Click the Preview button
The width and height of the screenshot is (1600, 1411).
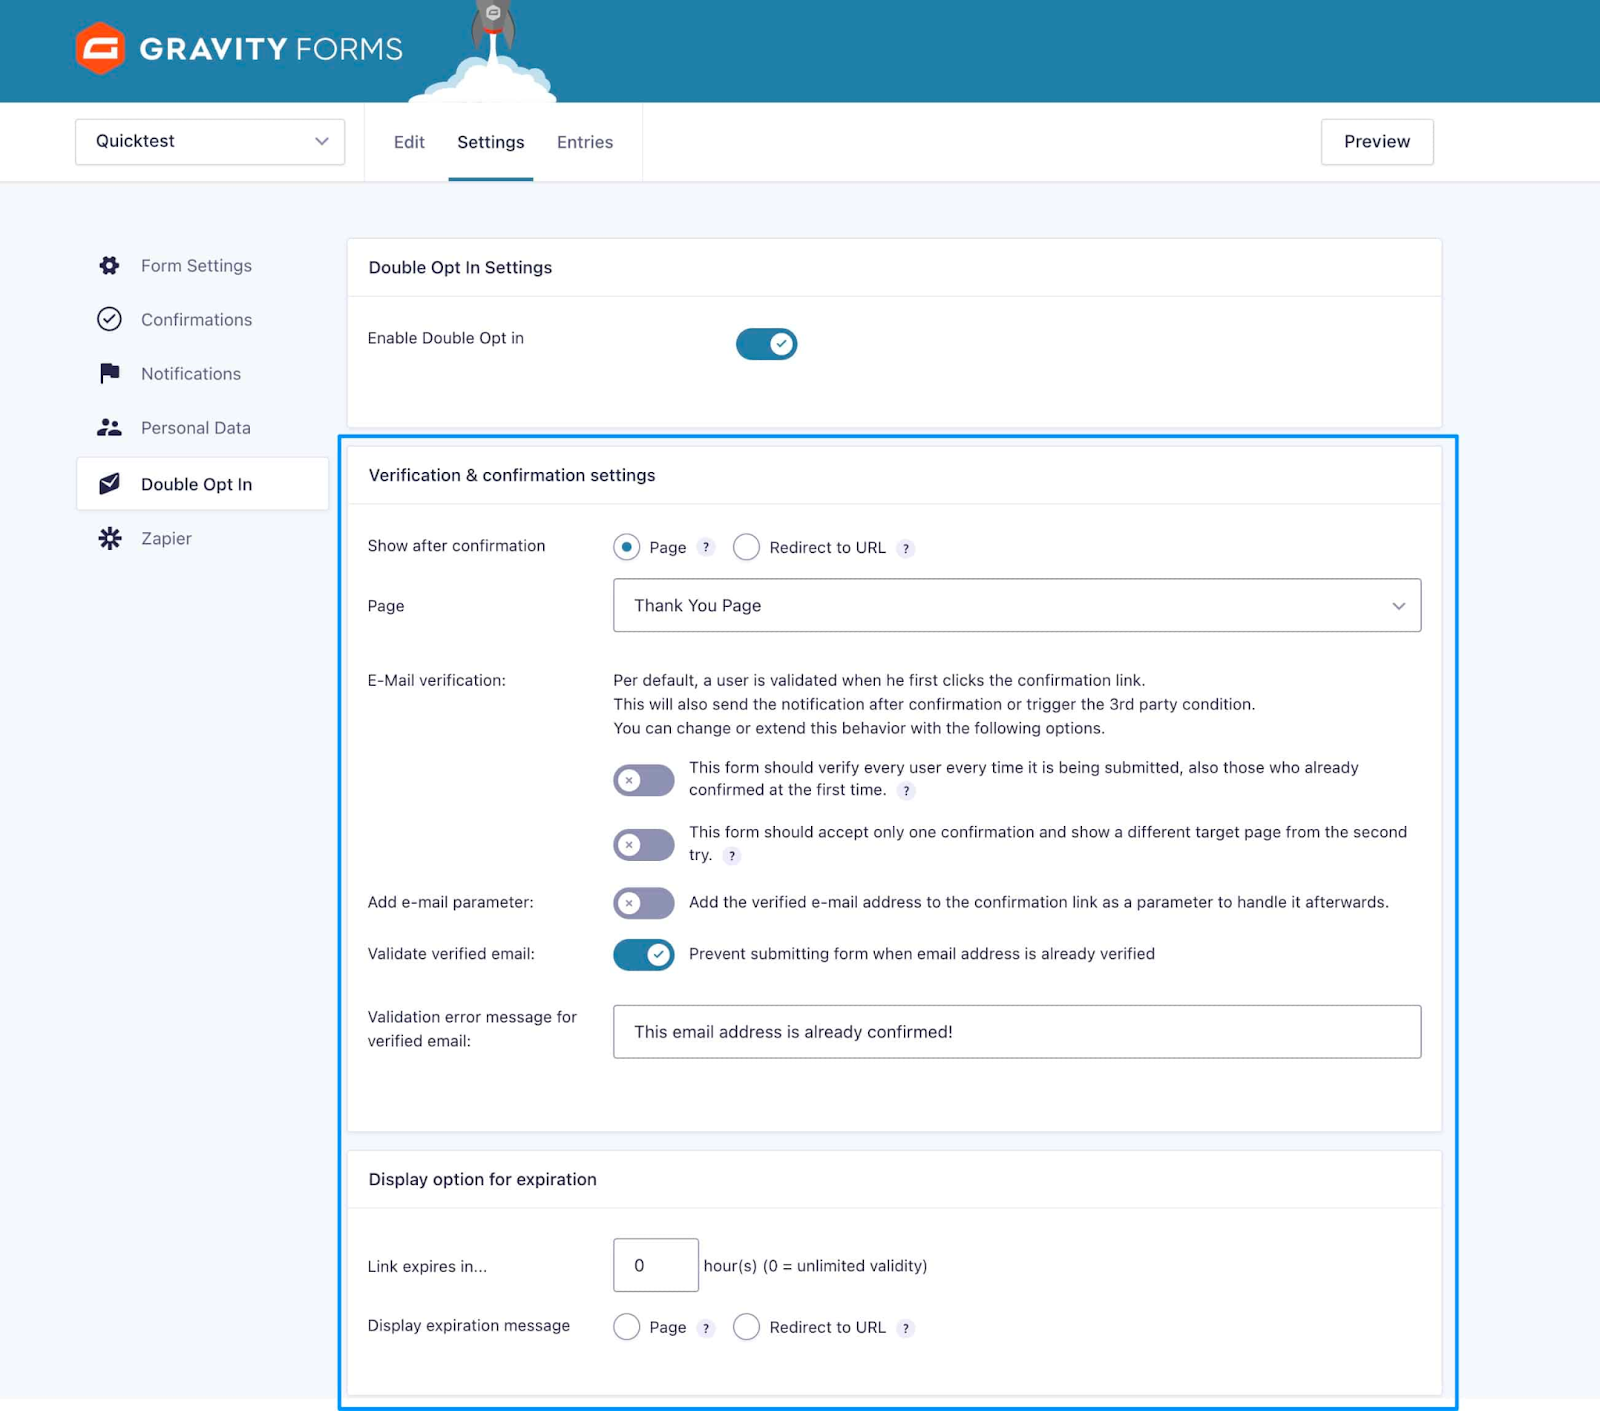coord(1377,141)
